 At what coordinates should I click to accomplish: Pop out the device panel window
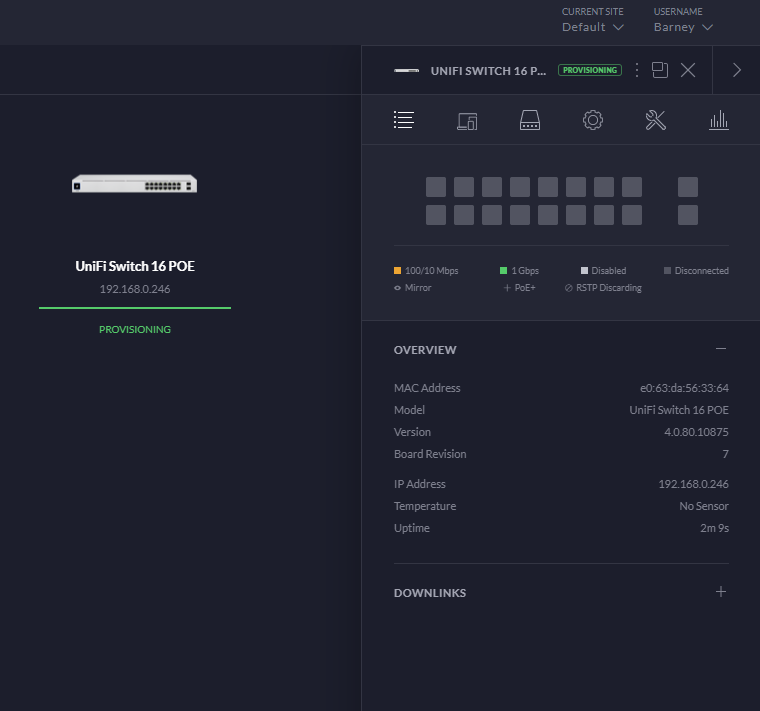point(660,70)
